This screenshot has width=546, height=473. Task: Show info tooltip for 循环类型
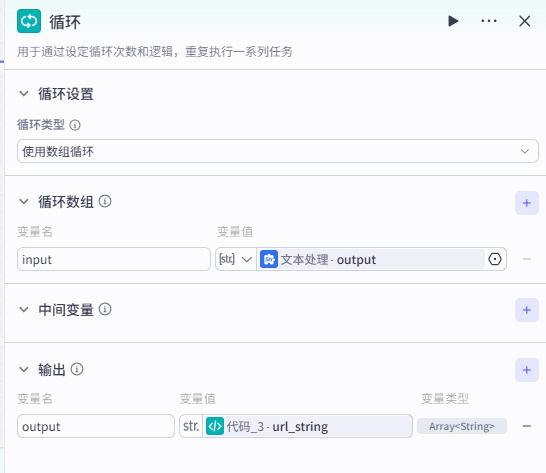click(x=75, y=125)
